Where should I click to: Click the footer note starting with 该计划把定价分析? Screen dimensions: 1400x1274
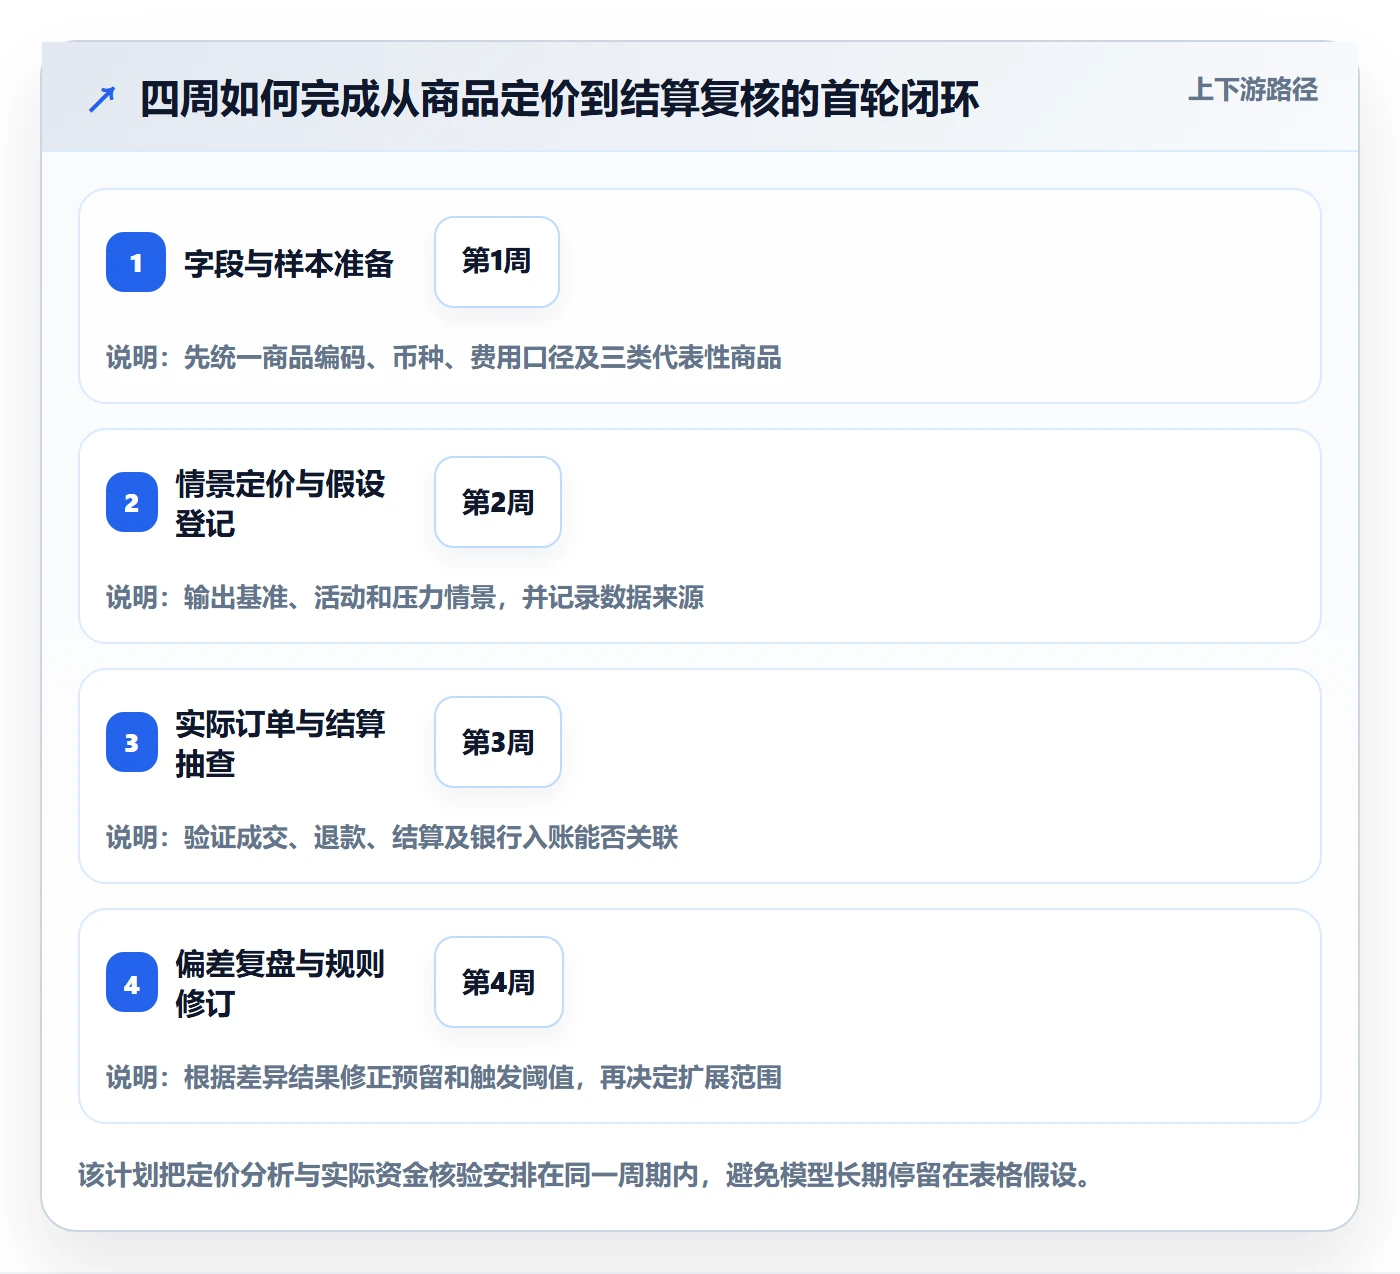tap(584, 1174)
